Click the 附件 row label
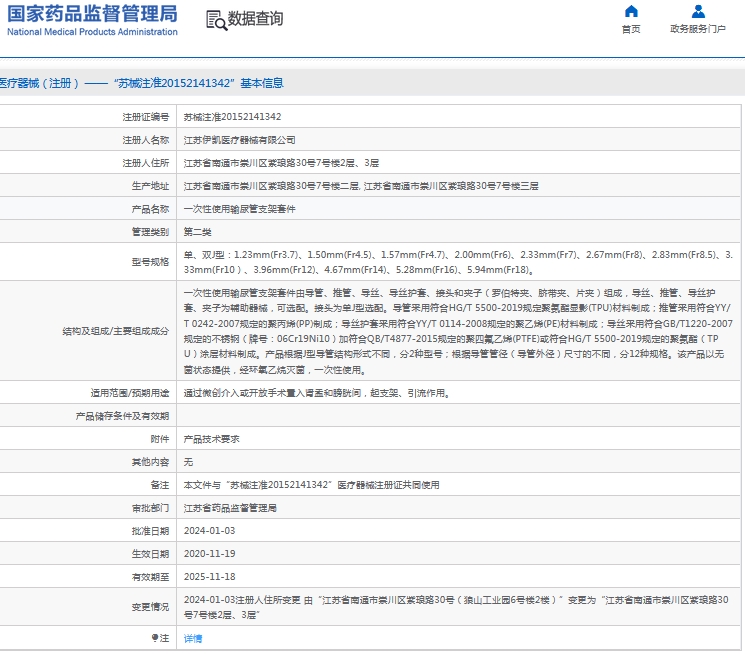Screen dimensions: 745x654 coord(160,439)
